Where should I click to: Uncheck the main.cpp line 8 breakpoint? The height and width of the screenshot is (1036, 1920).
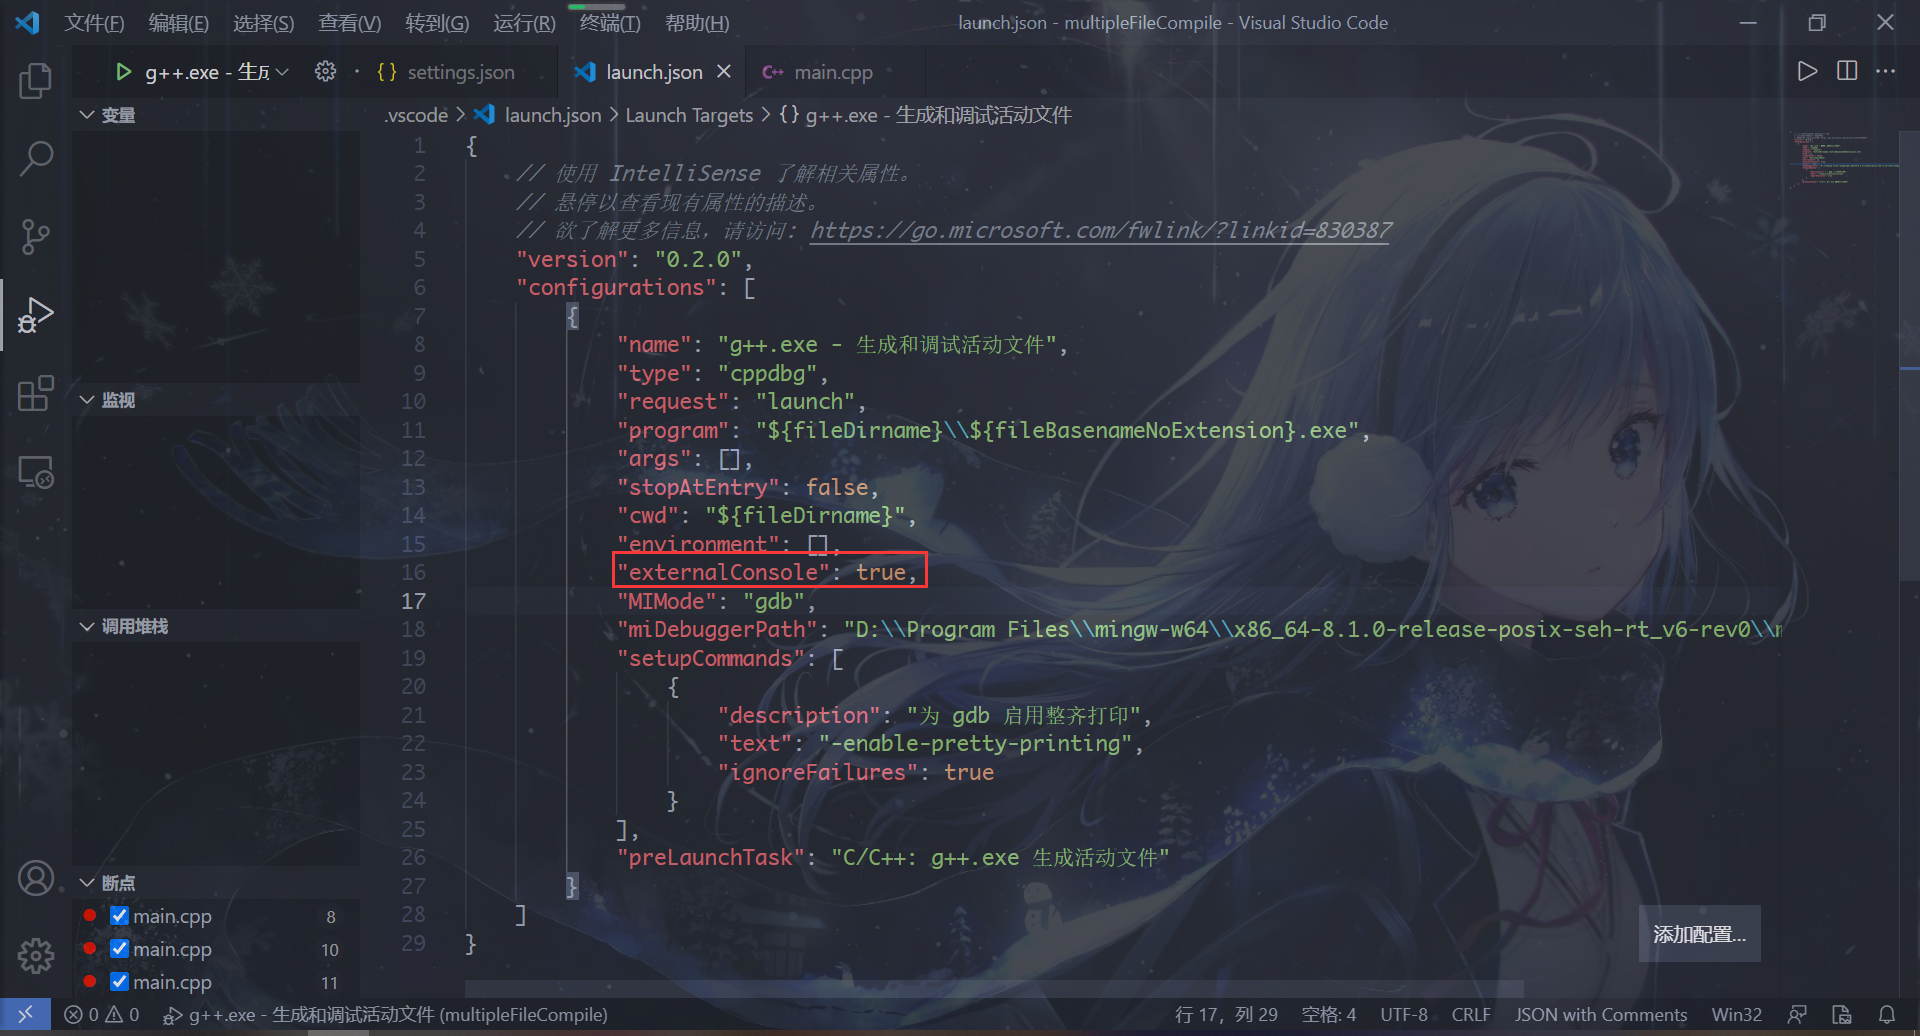click(120, 916)
